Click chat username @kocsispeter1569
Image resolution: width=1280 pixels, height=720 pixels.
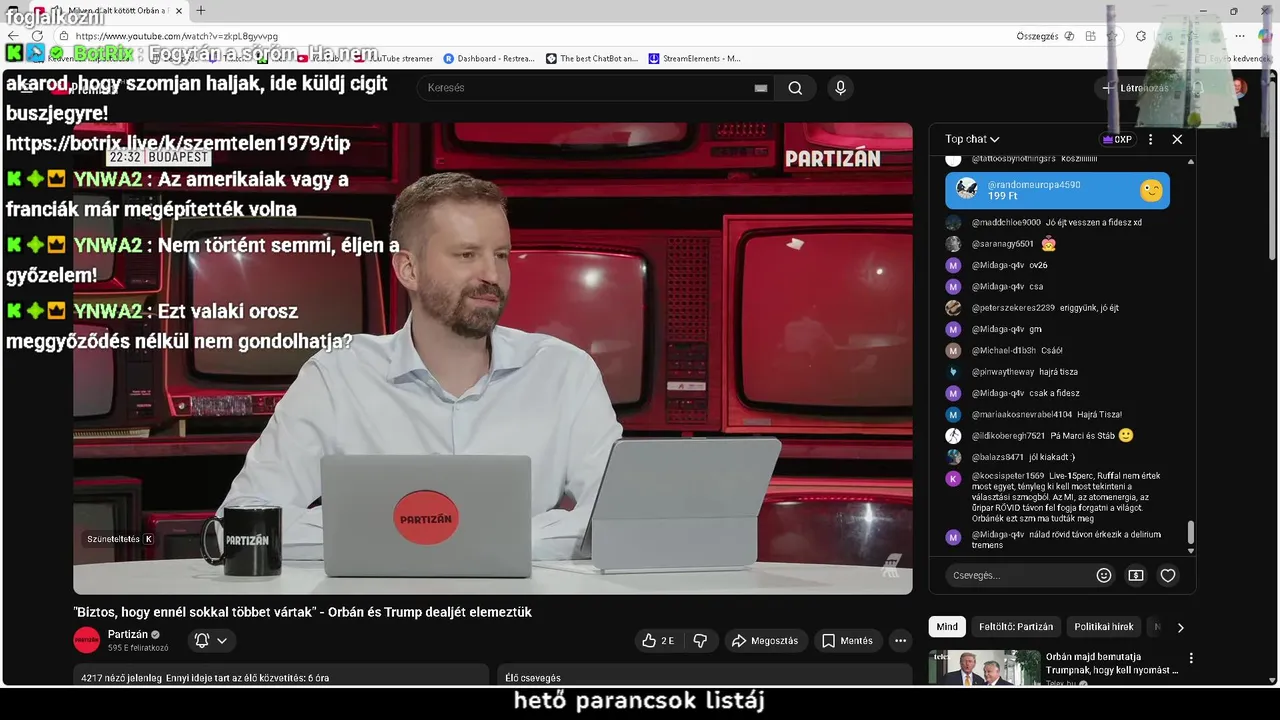[x=1008, y=476]
